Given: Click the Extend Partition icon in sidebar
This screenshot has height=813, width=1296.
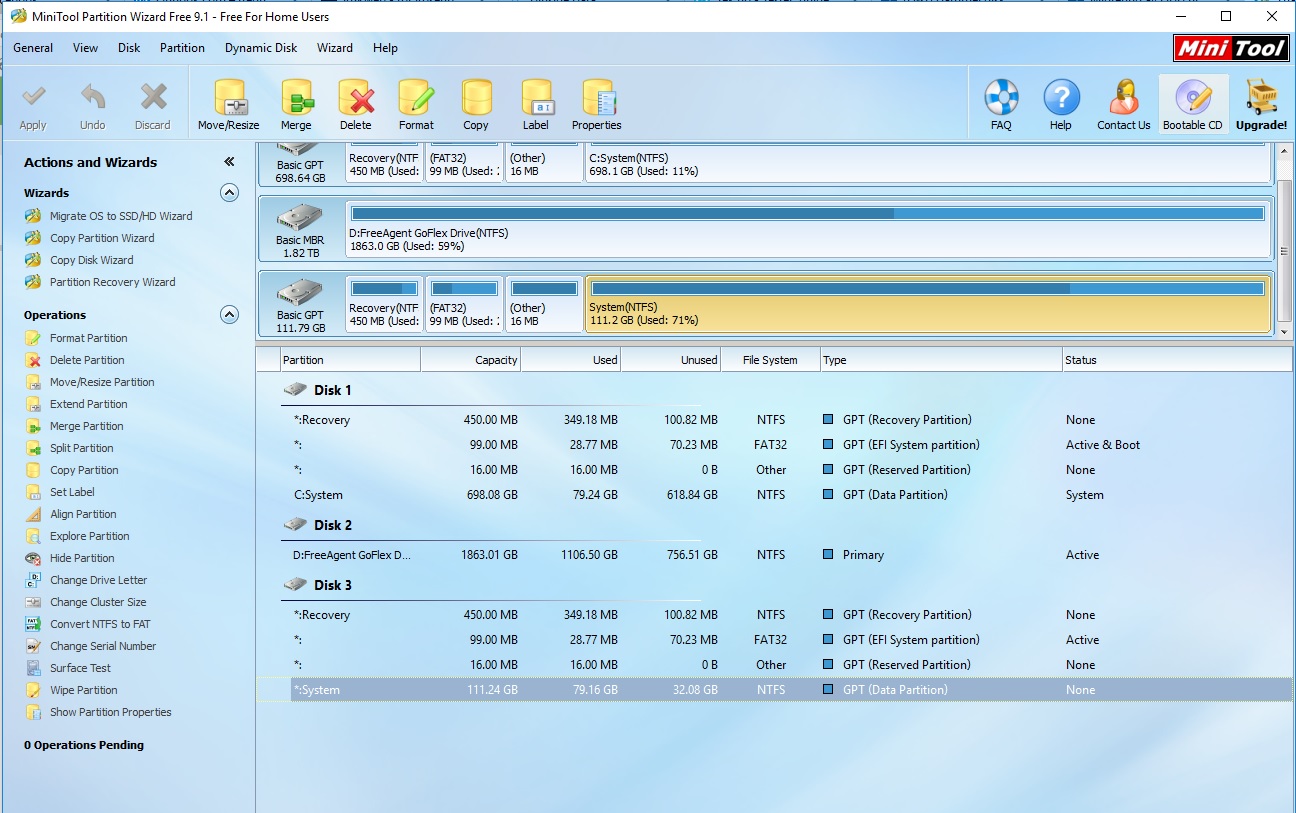Looking at the screenshot, I should [33, 404].
